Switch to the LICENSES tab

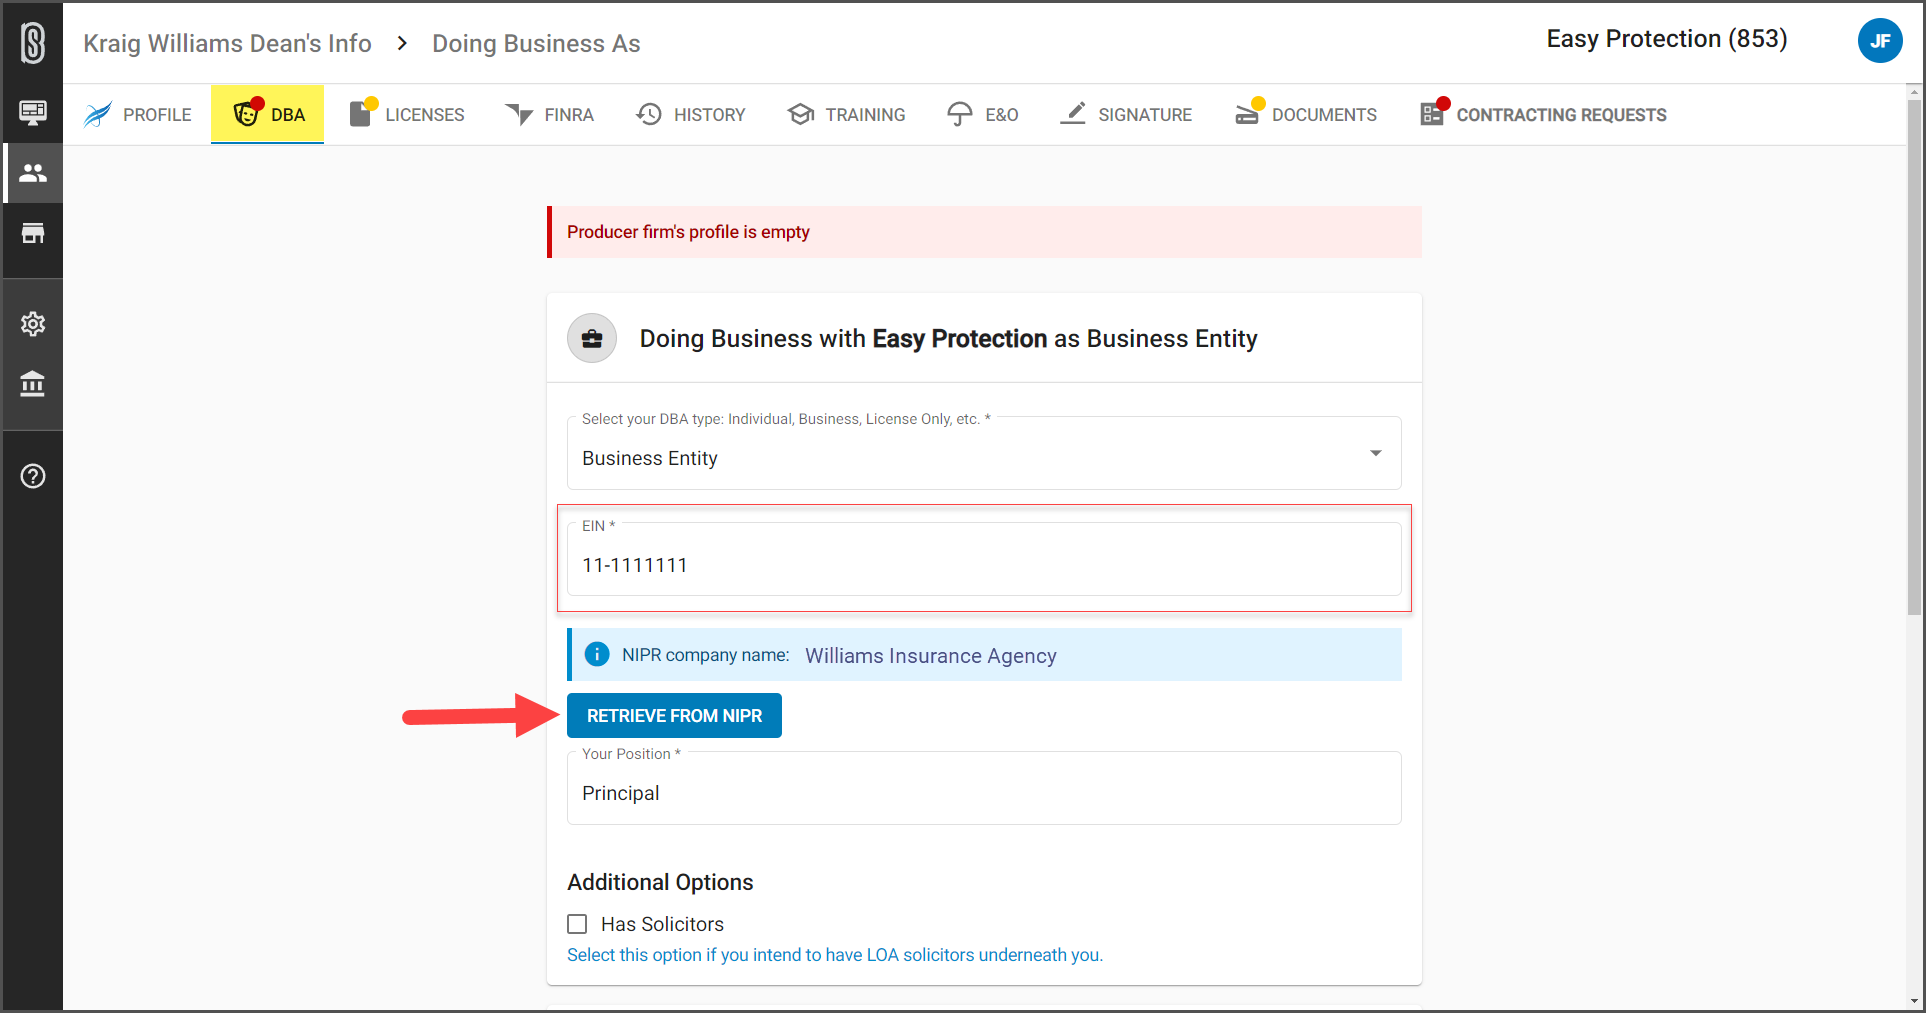coord(407,114)
